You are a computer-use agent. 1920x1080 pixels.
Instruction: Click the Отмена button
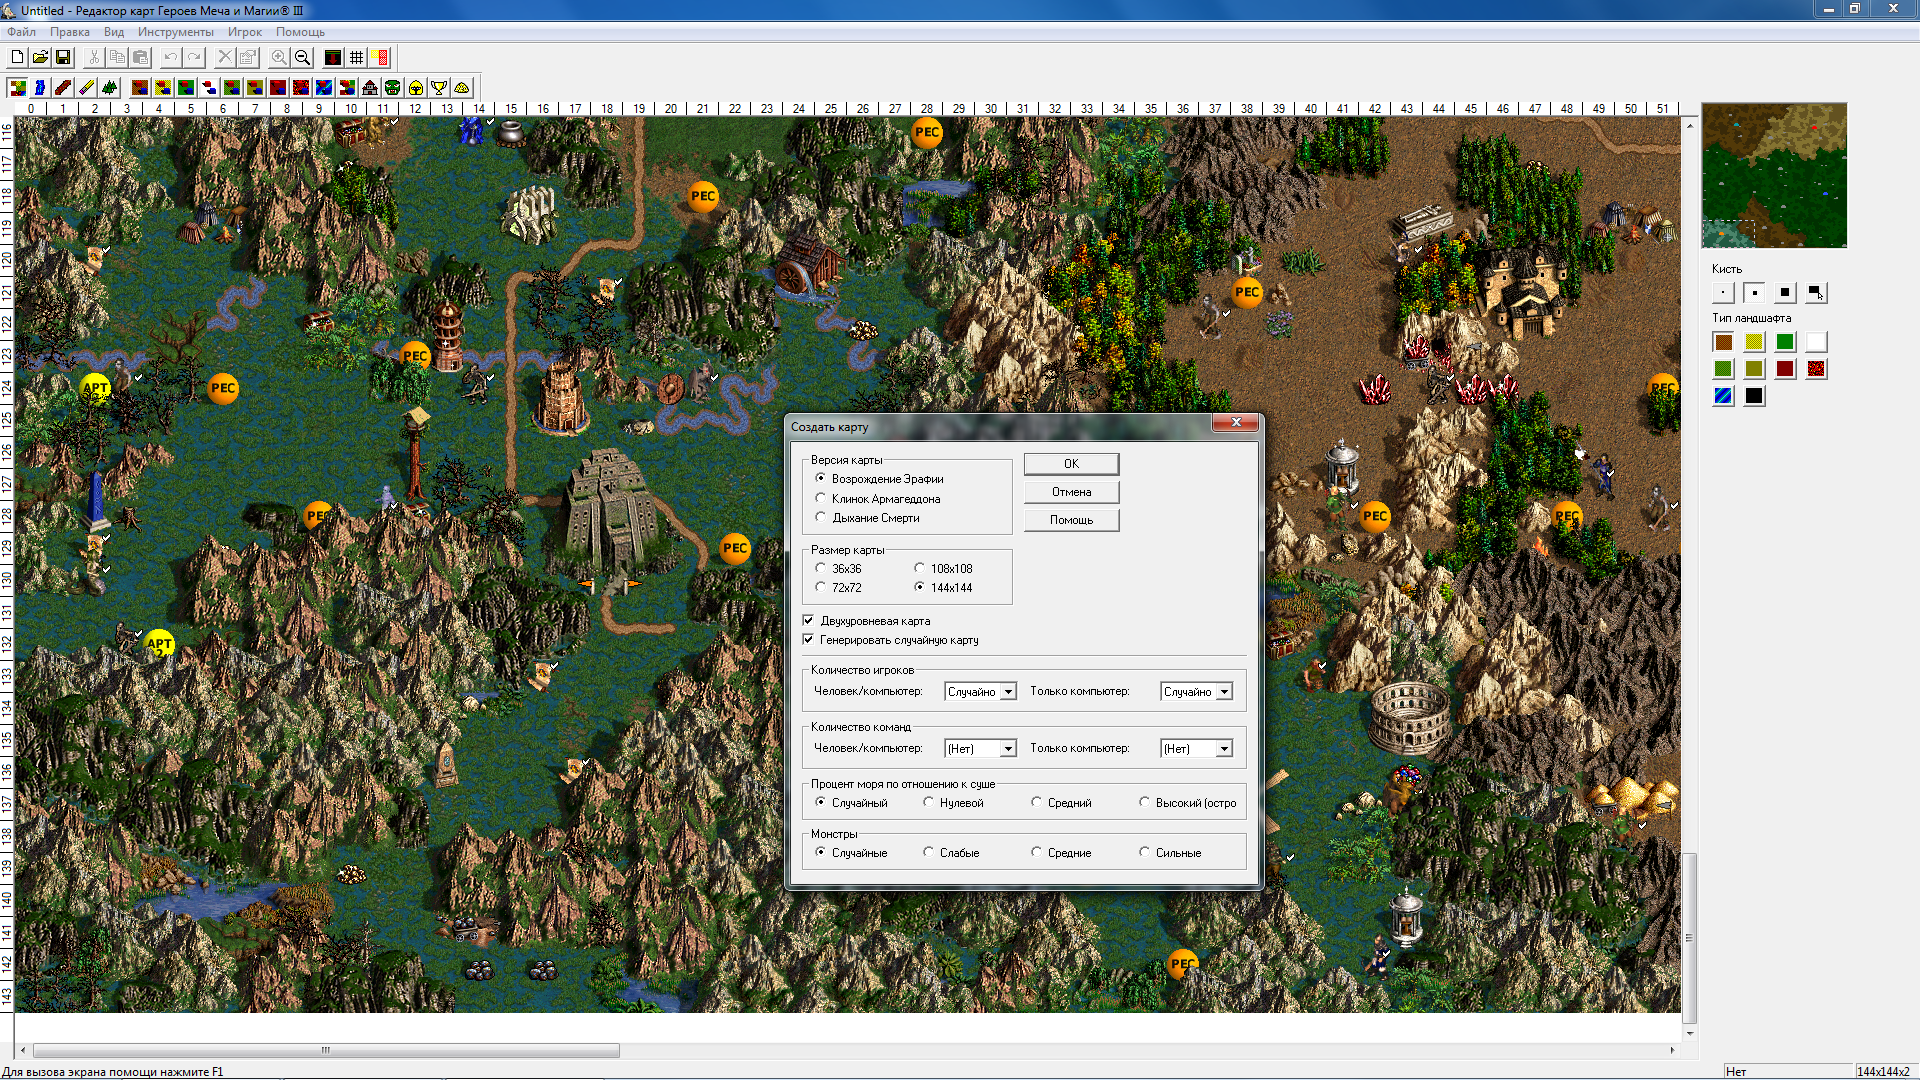point(1071,491)
